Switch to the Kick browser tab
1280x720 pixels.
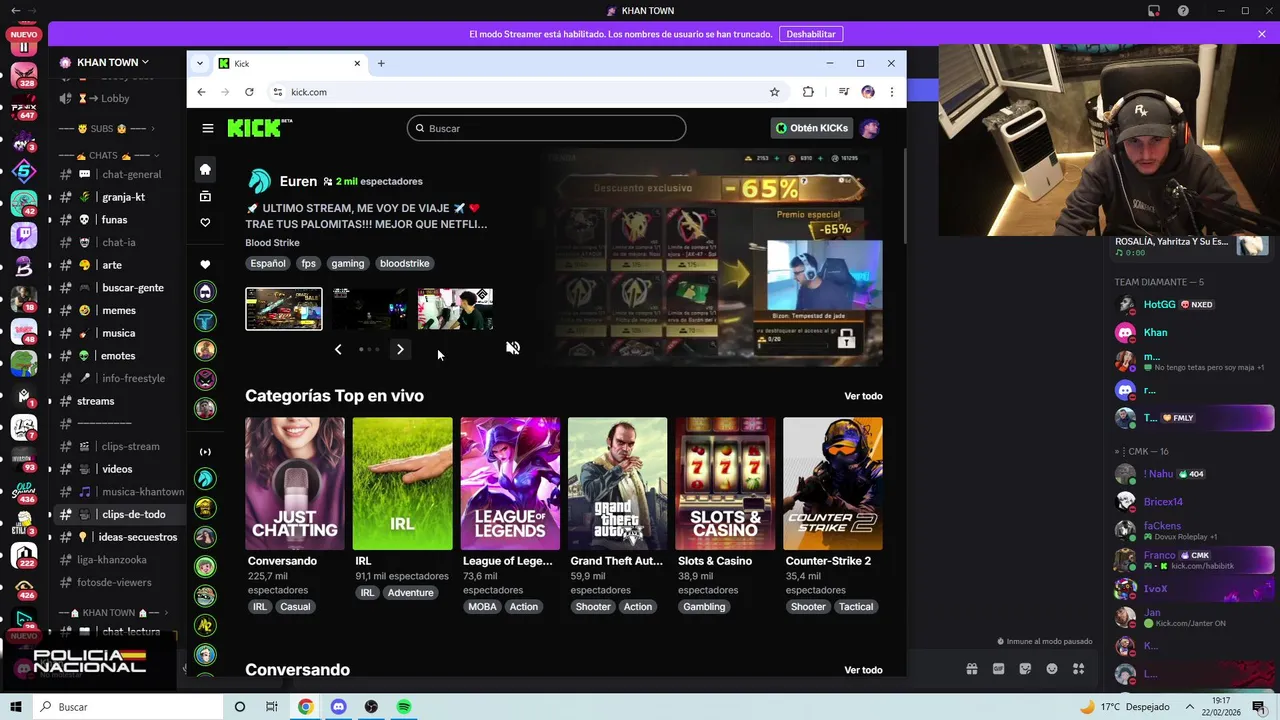[290, 63]
